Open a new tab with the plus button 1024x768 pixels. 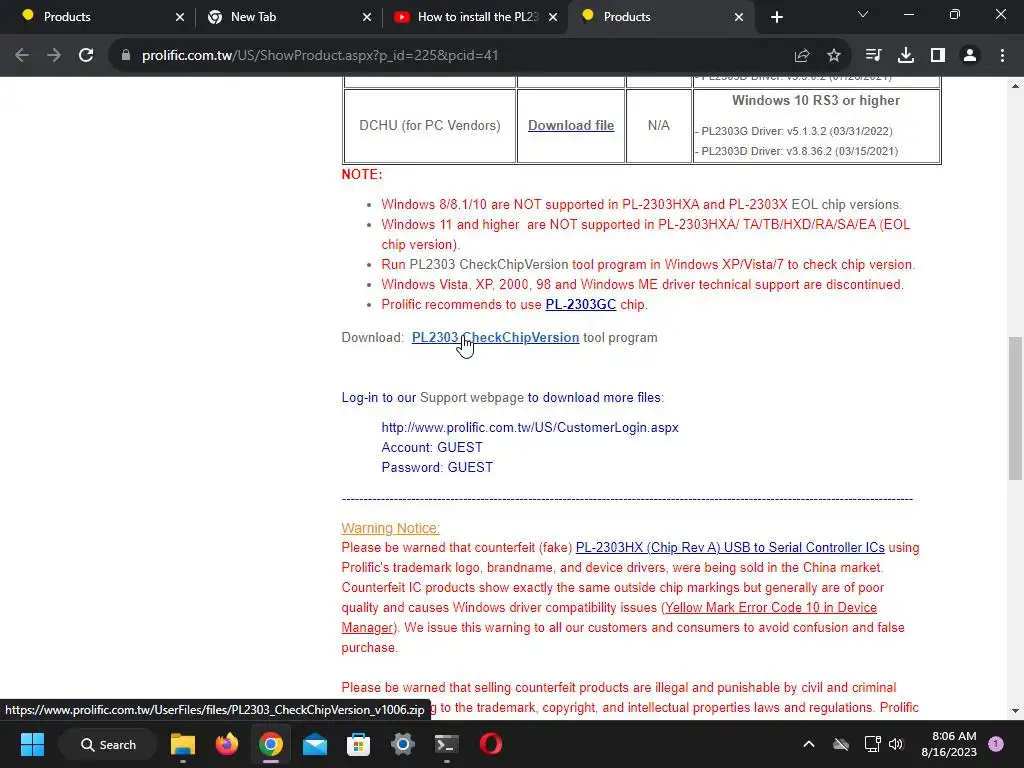pyautogui.click(x=776, y=17)
